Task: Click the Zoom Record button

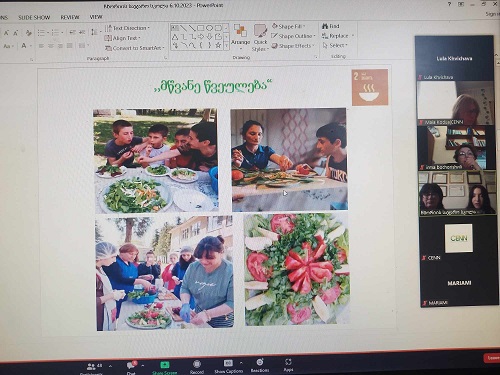Action: pyautogui.click(x=197, y=366)
